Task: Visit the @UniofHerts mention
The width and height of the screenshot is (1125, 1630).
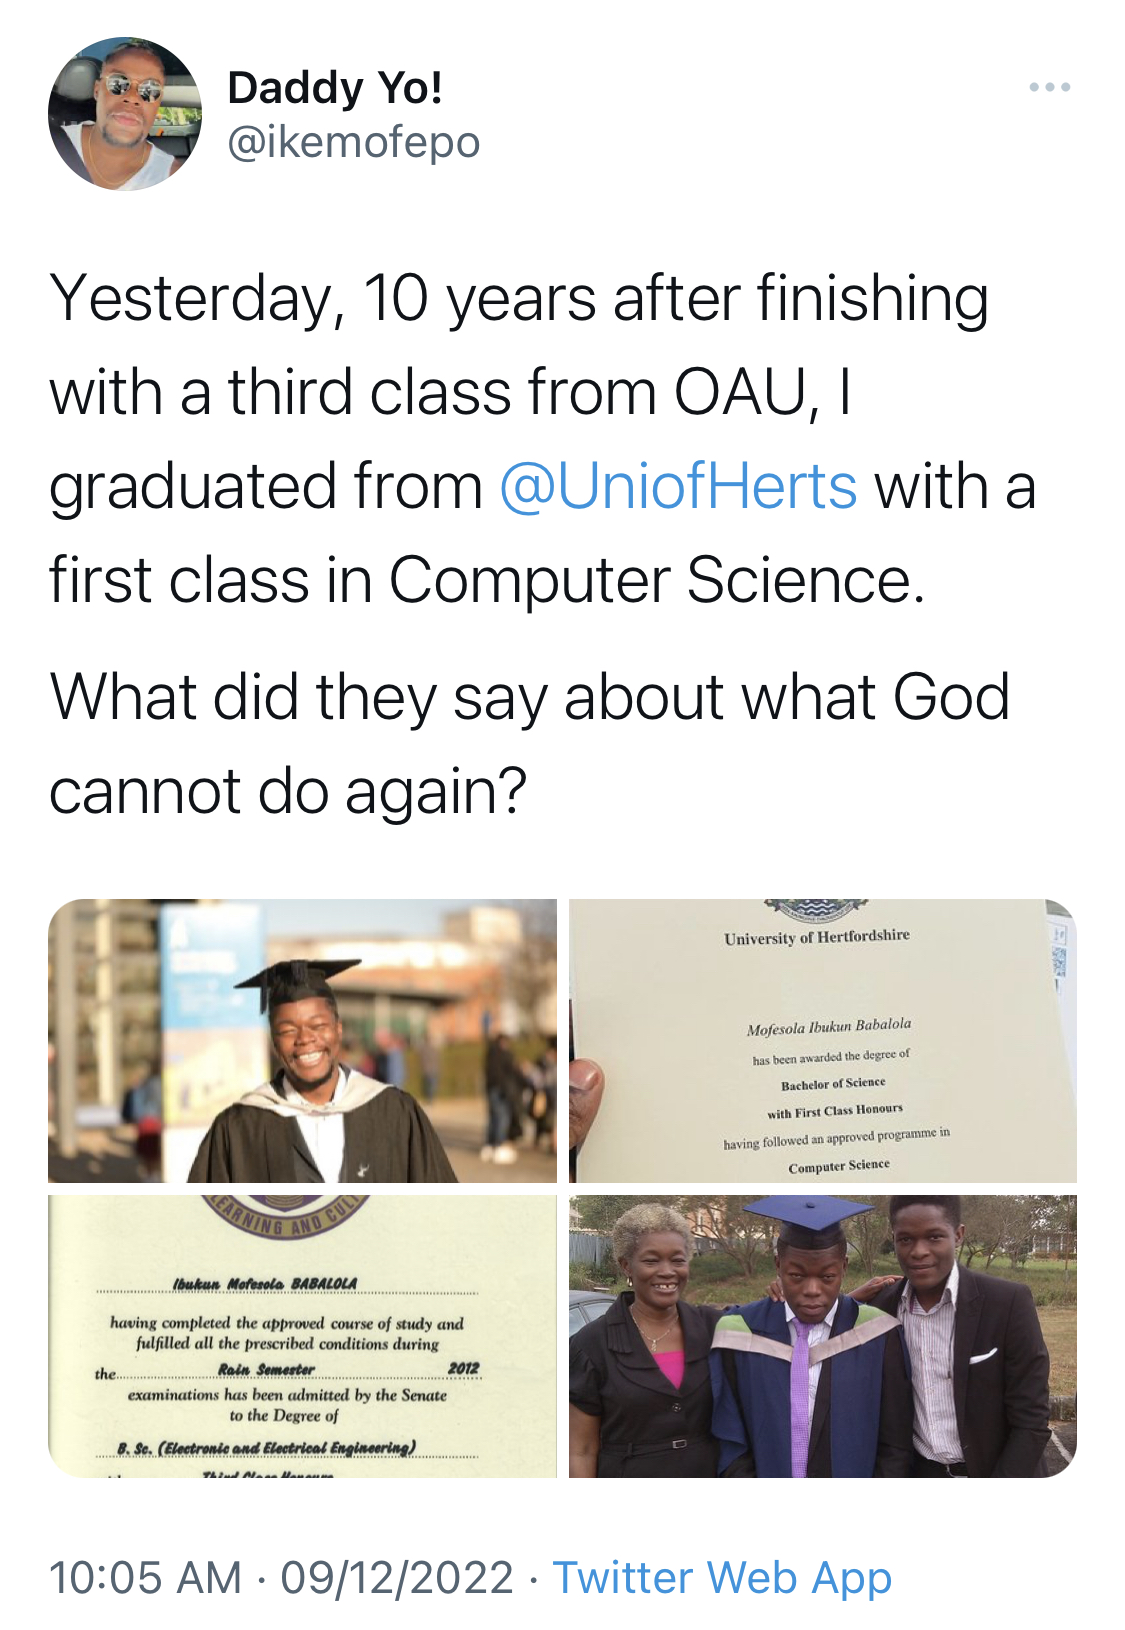Action: 678,486
